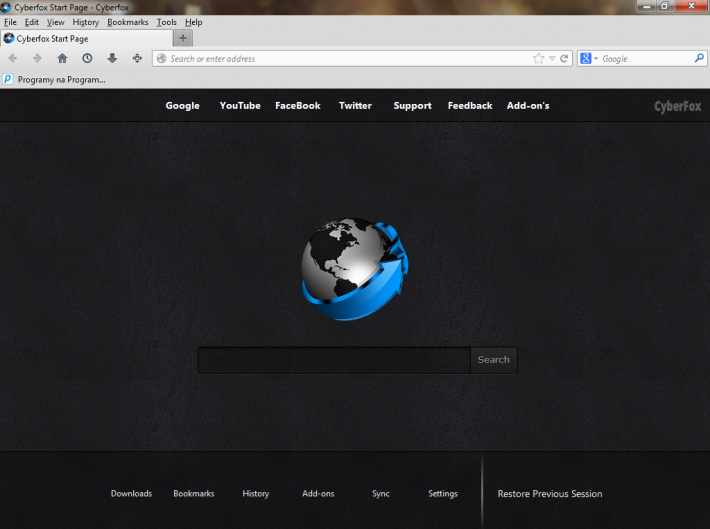Screen dimensions: 710x529
Task: Open Sync from the bottom shortcuts
Action: click(381, 494)
